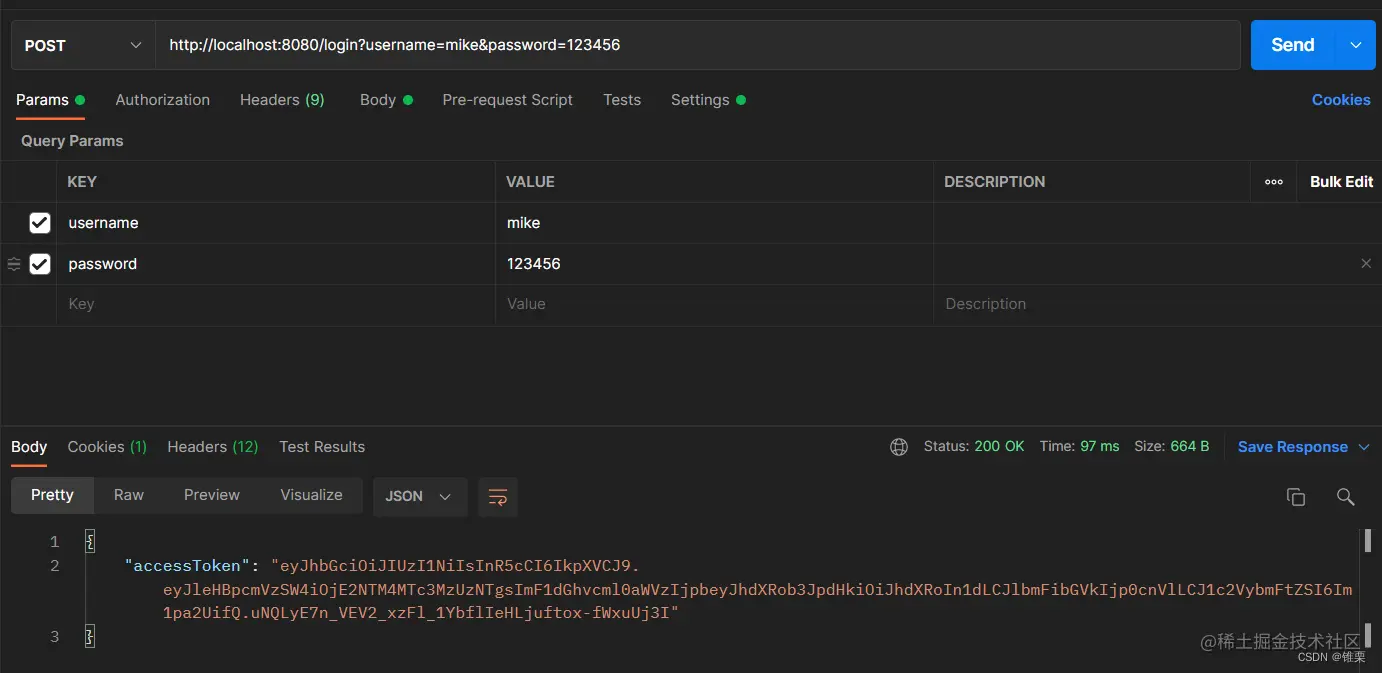1382x673 pixels.
Task: Open the response Headers (12) tab
Action: pos(213,447)
